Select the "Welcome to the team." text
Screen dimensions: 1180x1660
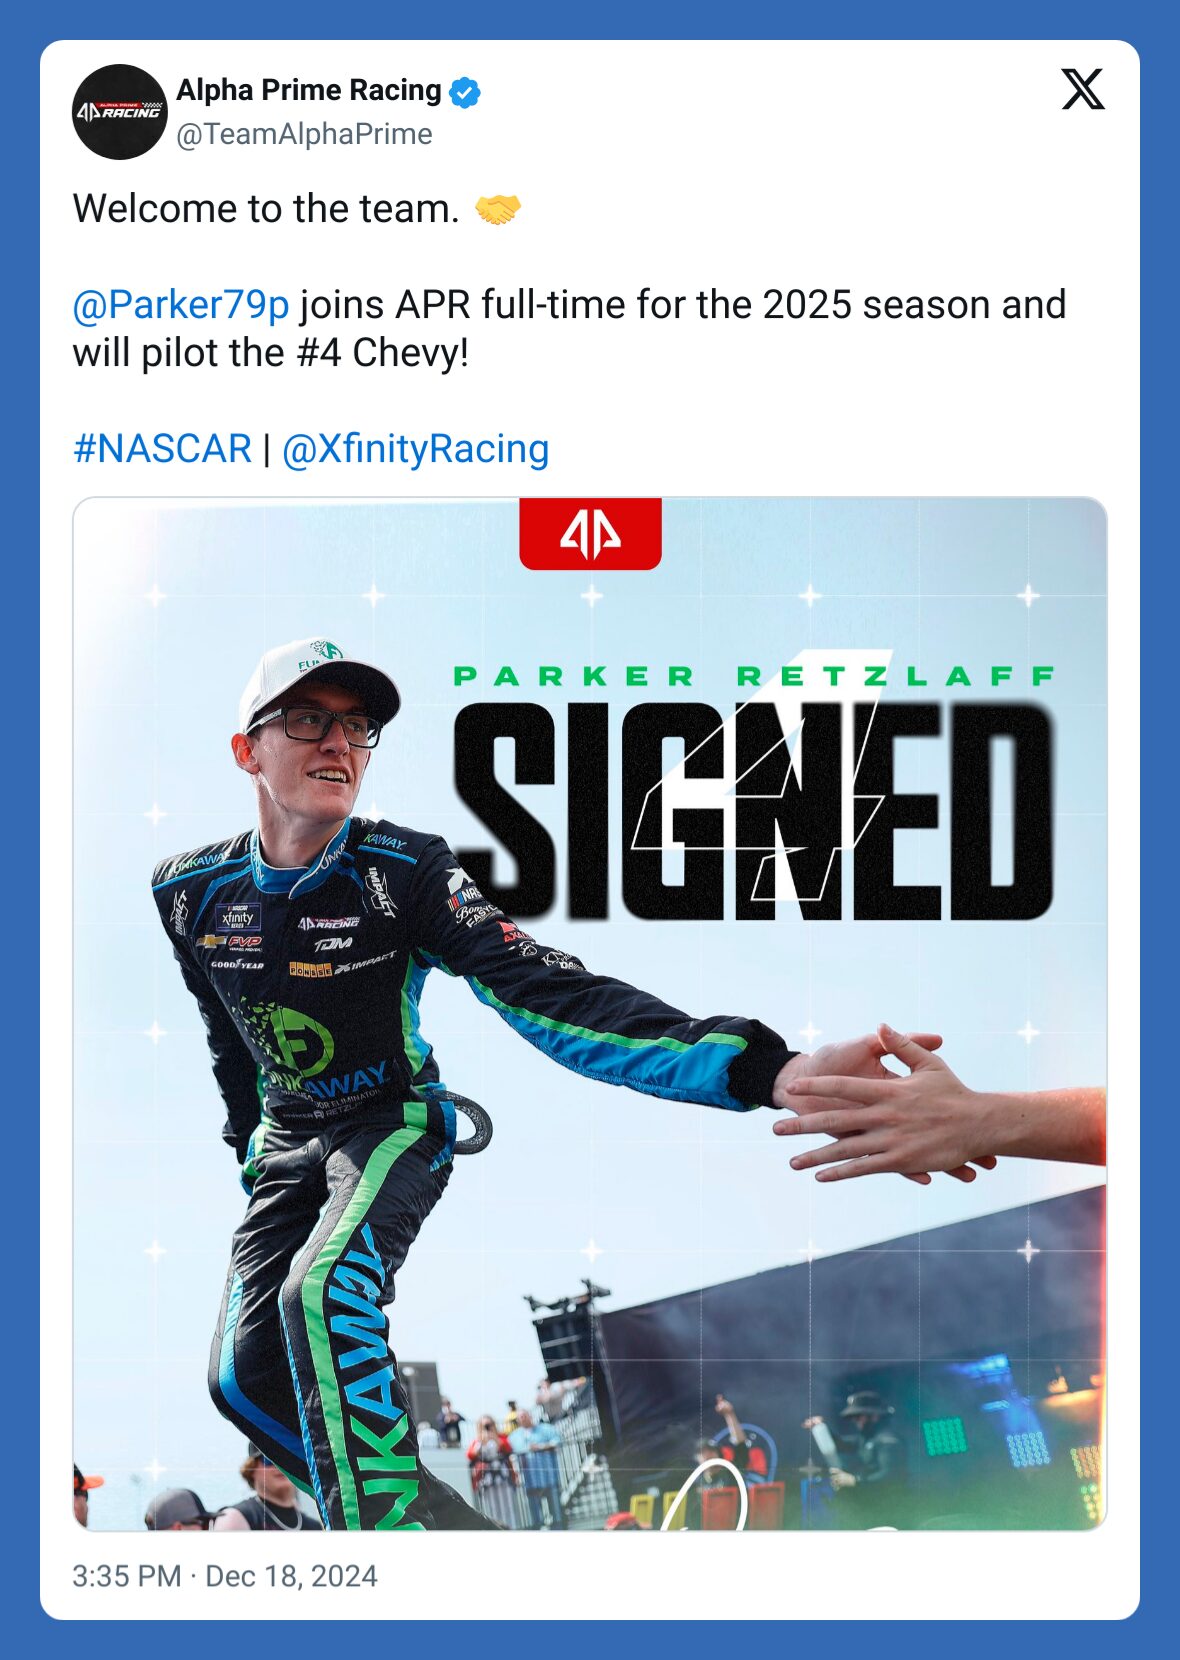266,209
